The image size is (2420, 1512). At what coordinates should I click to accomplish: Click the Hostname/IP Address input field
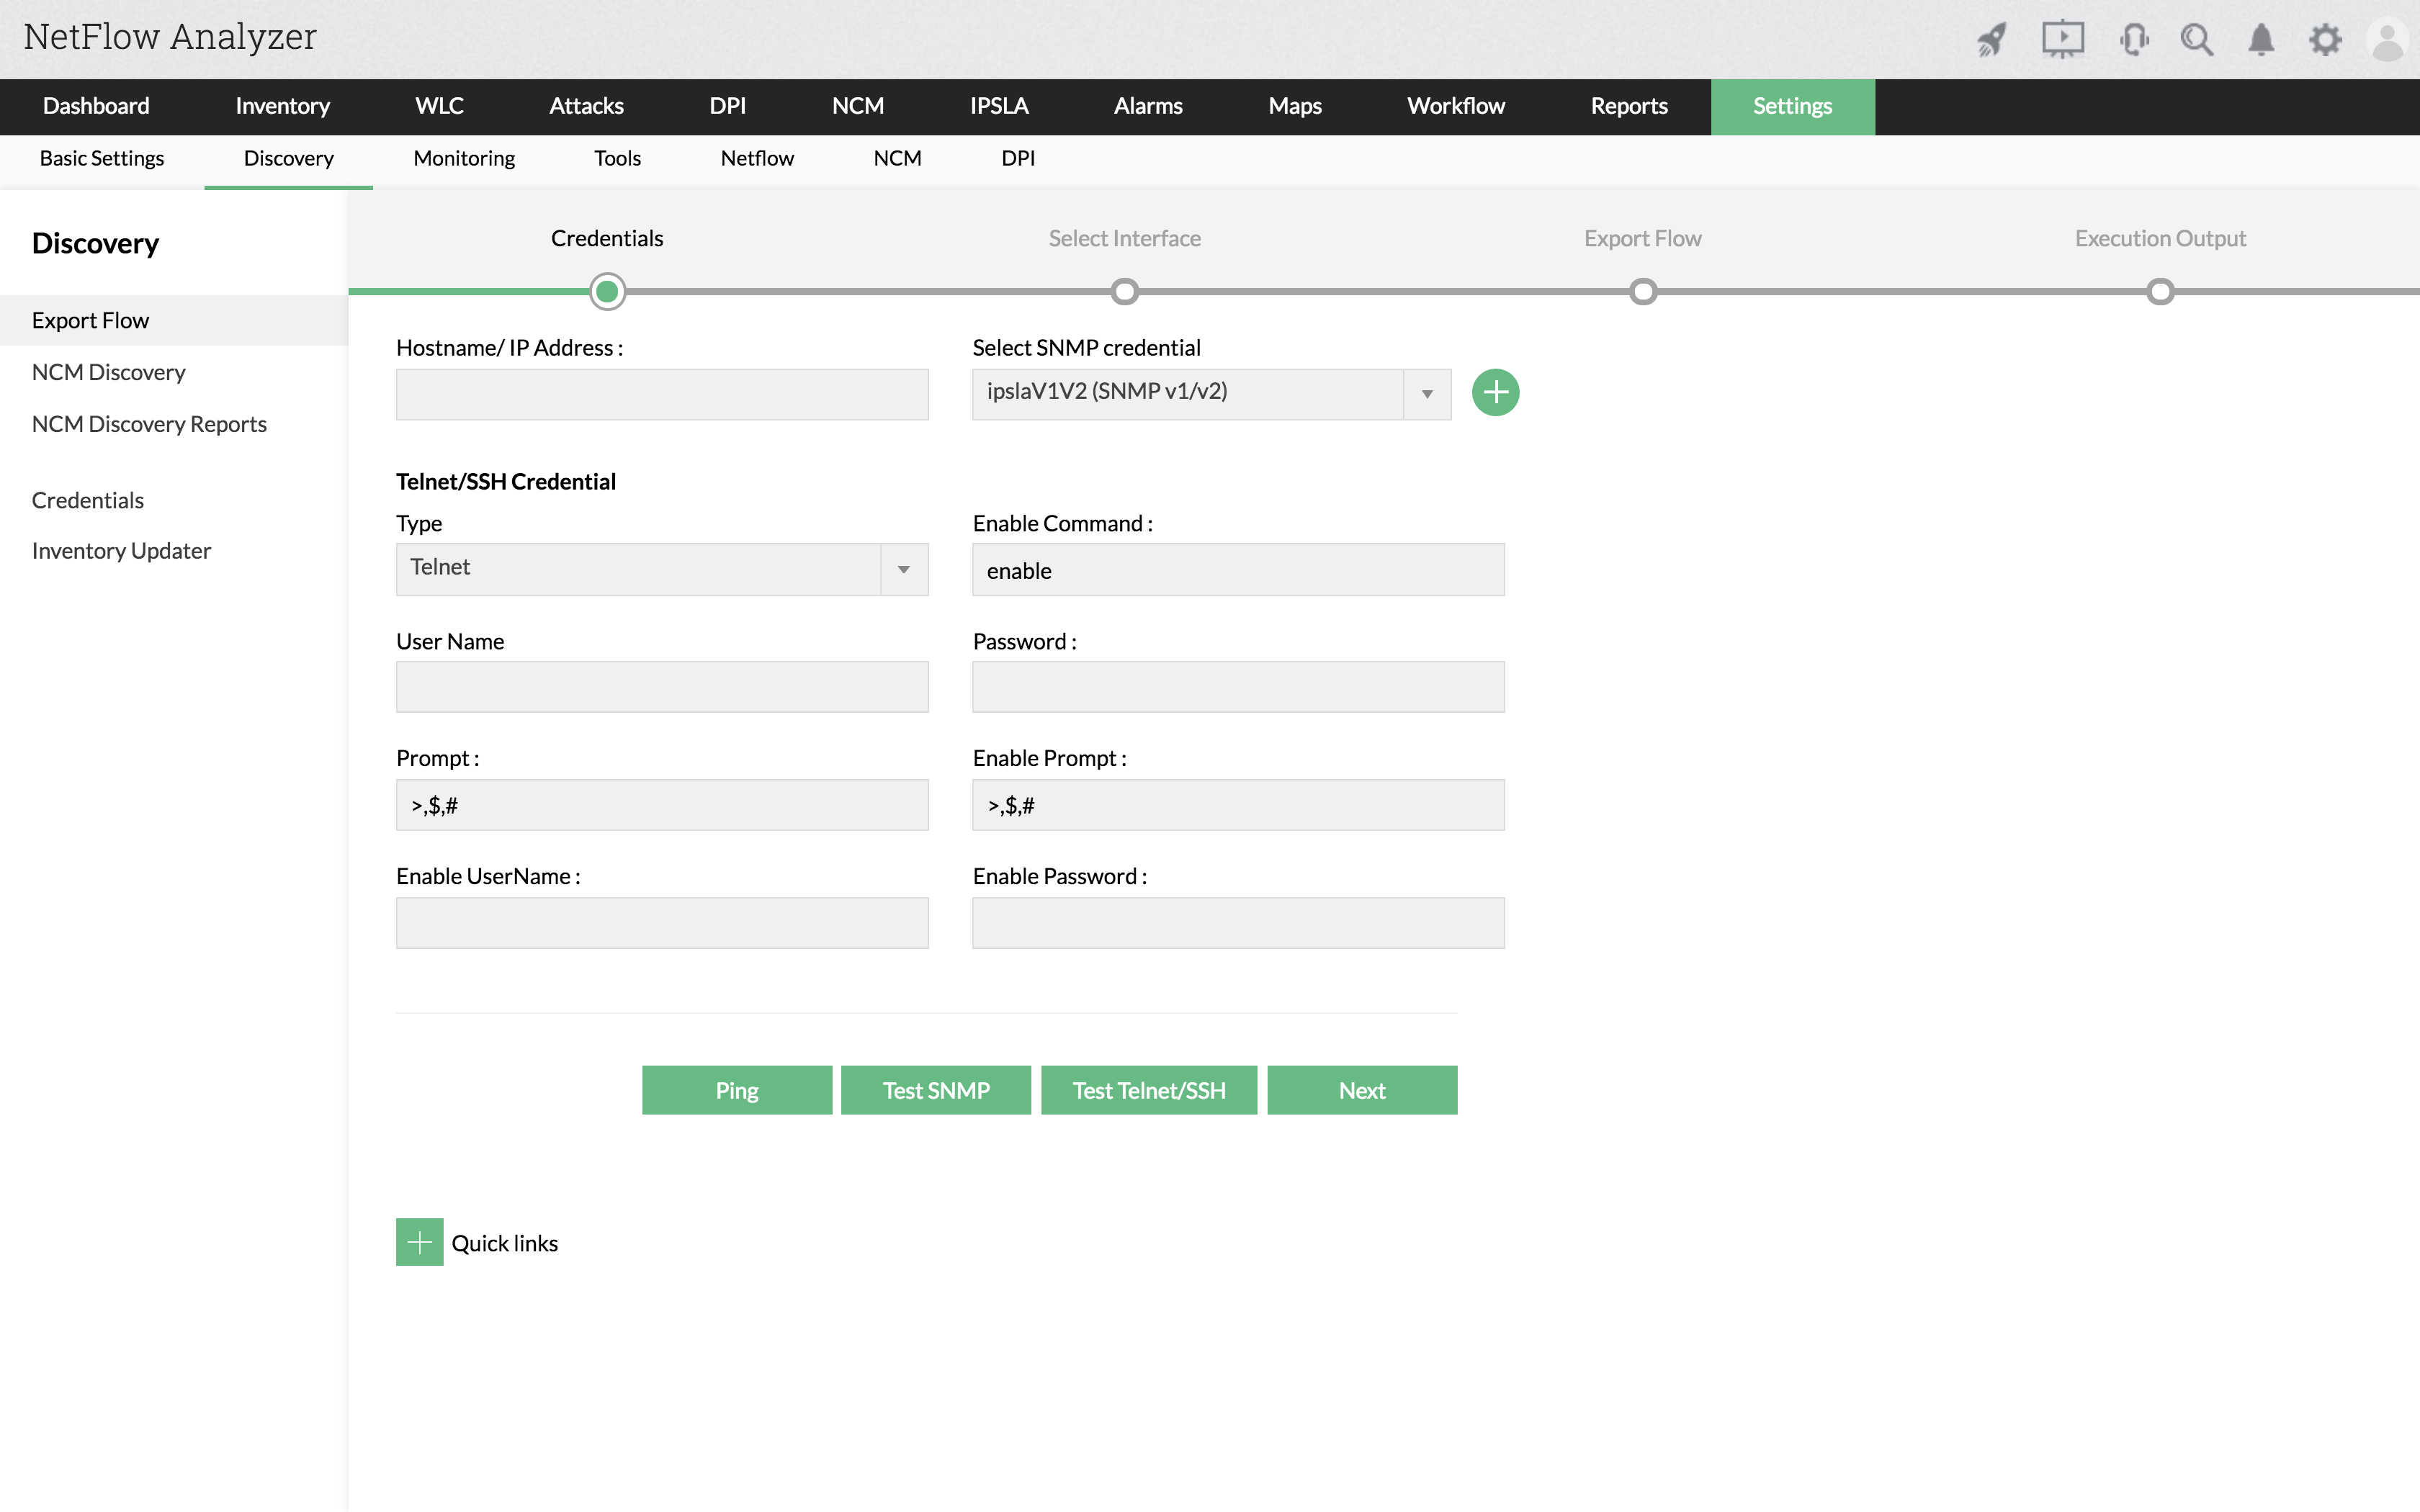(x=661, y=395)
